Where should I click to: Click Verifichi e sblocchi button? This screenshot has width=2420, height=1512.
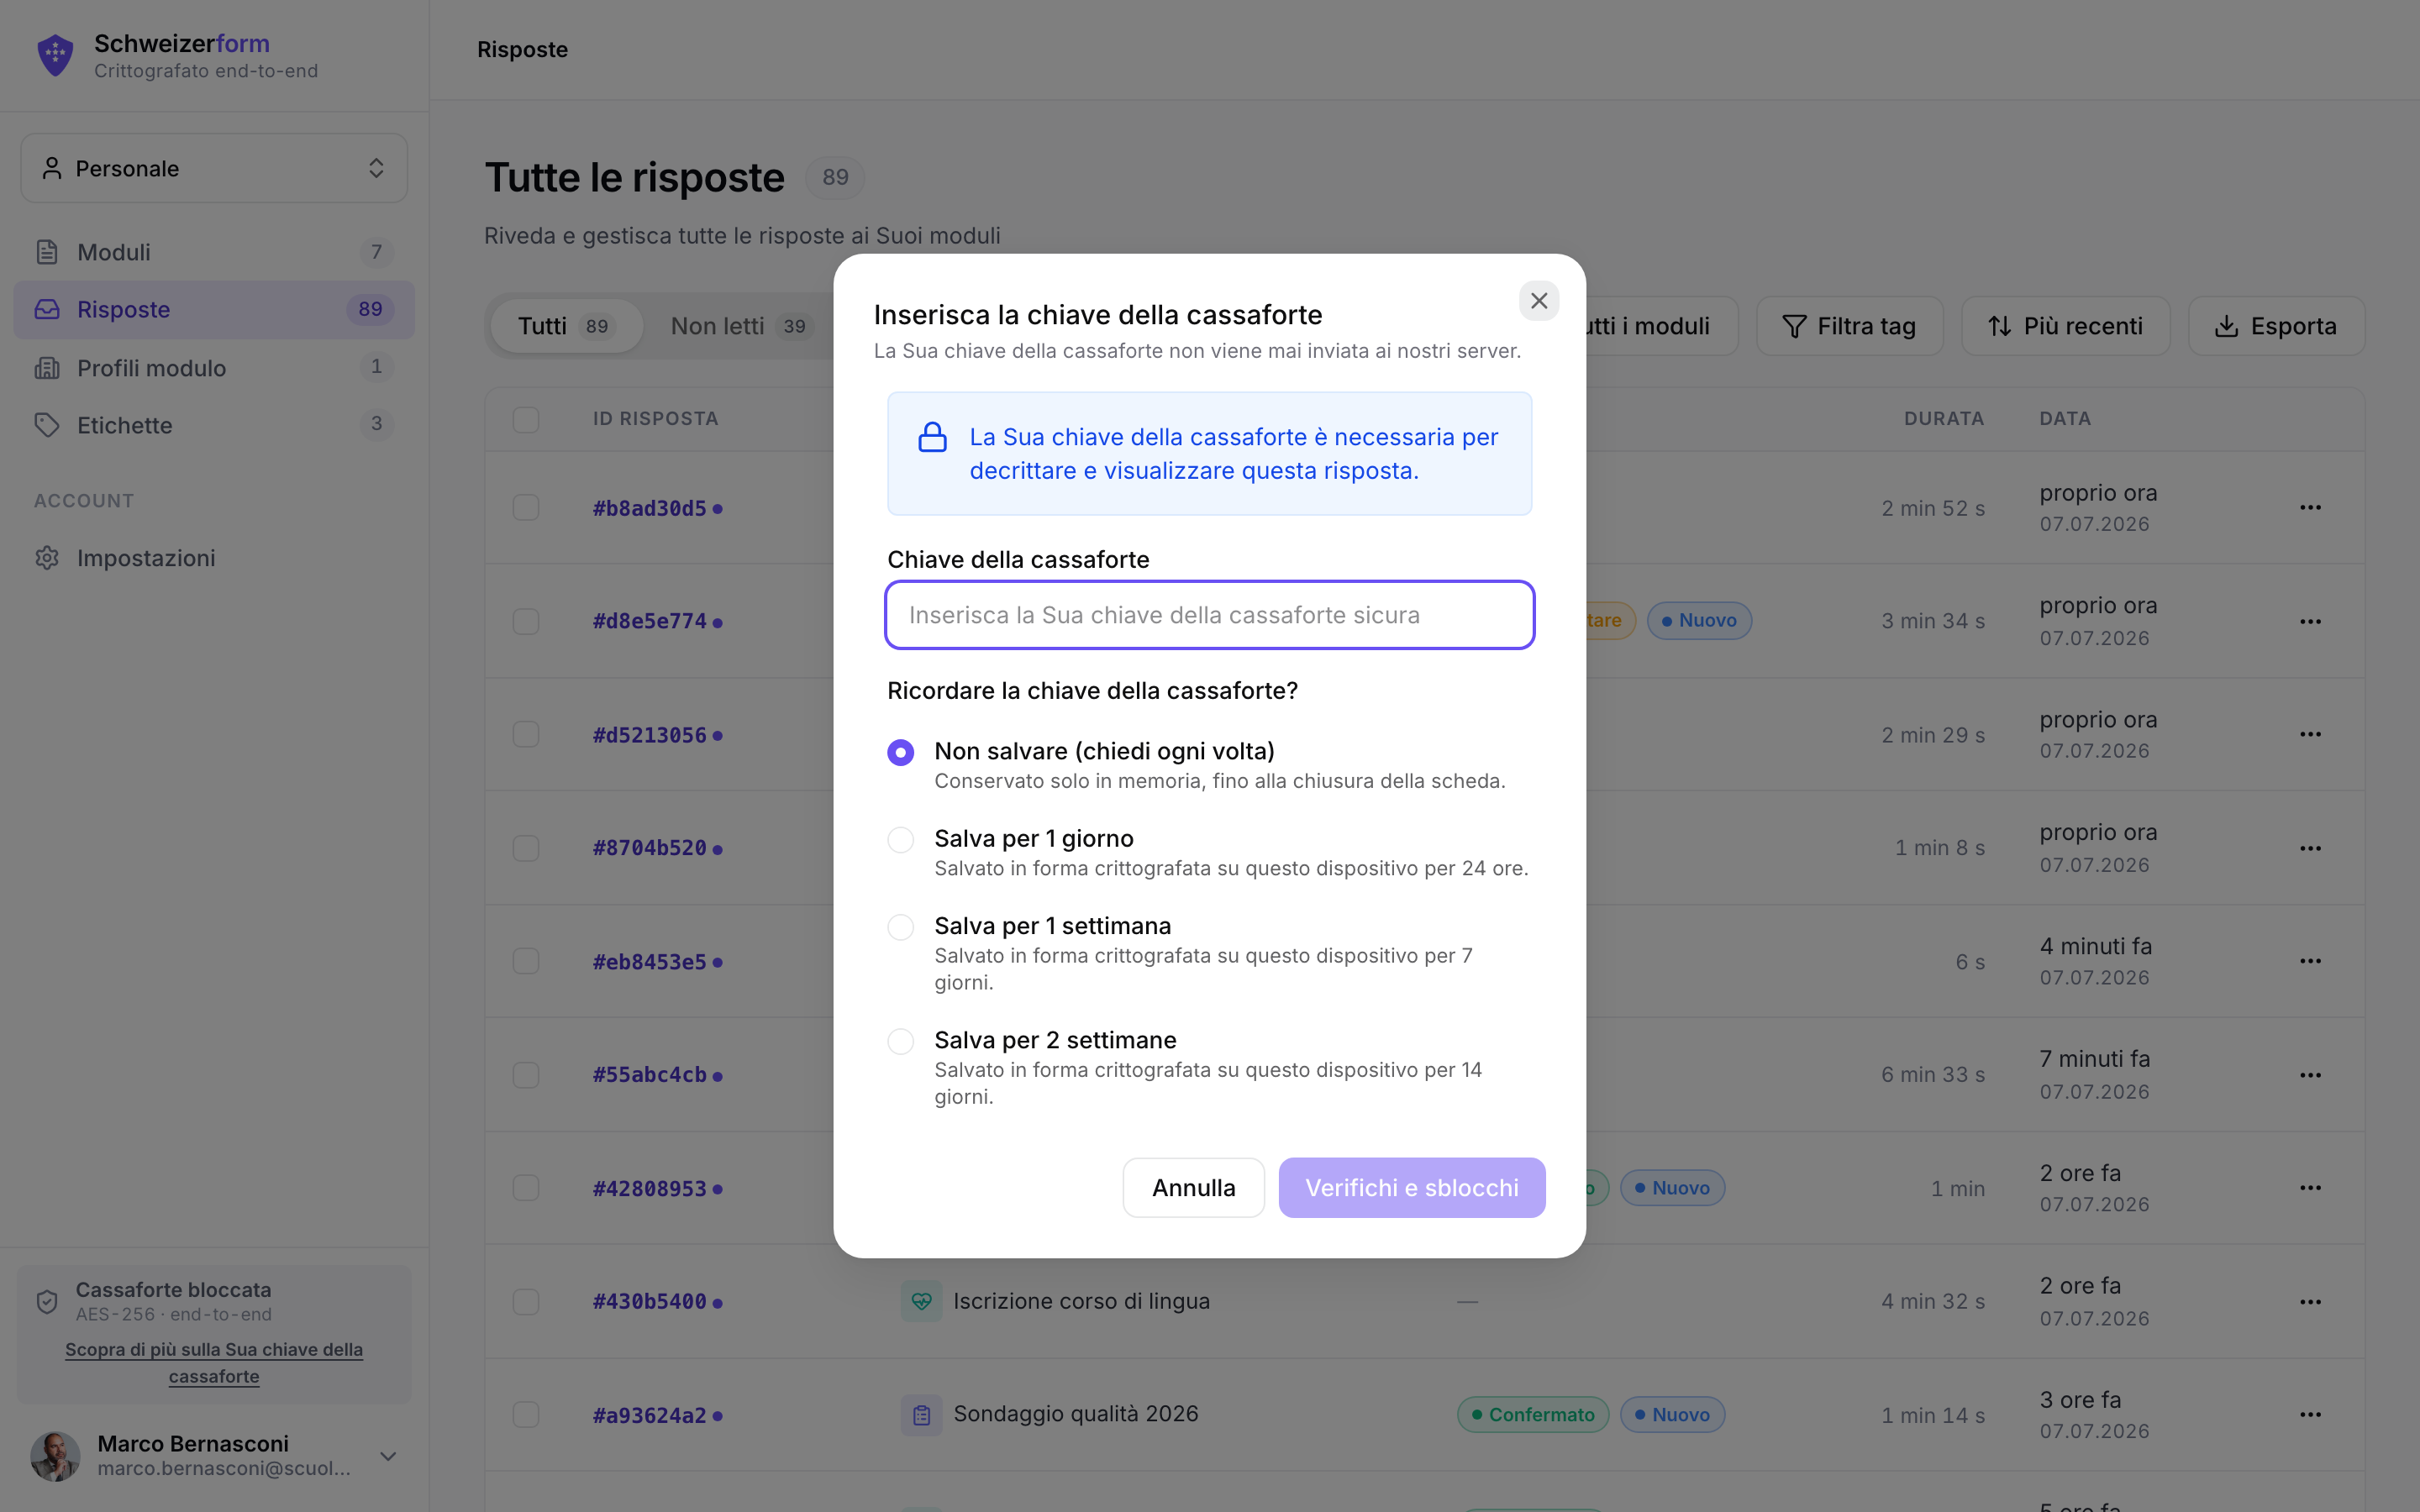1411,1188
